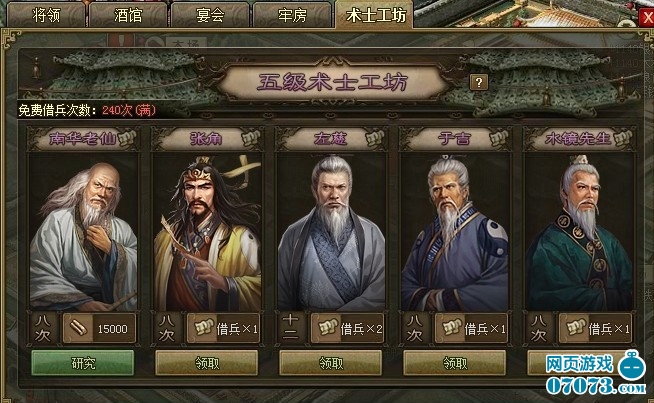Screen dimensions: 654x403
Task: Click the scroll icon beside 左慈 name
Action: 375,138
